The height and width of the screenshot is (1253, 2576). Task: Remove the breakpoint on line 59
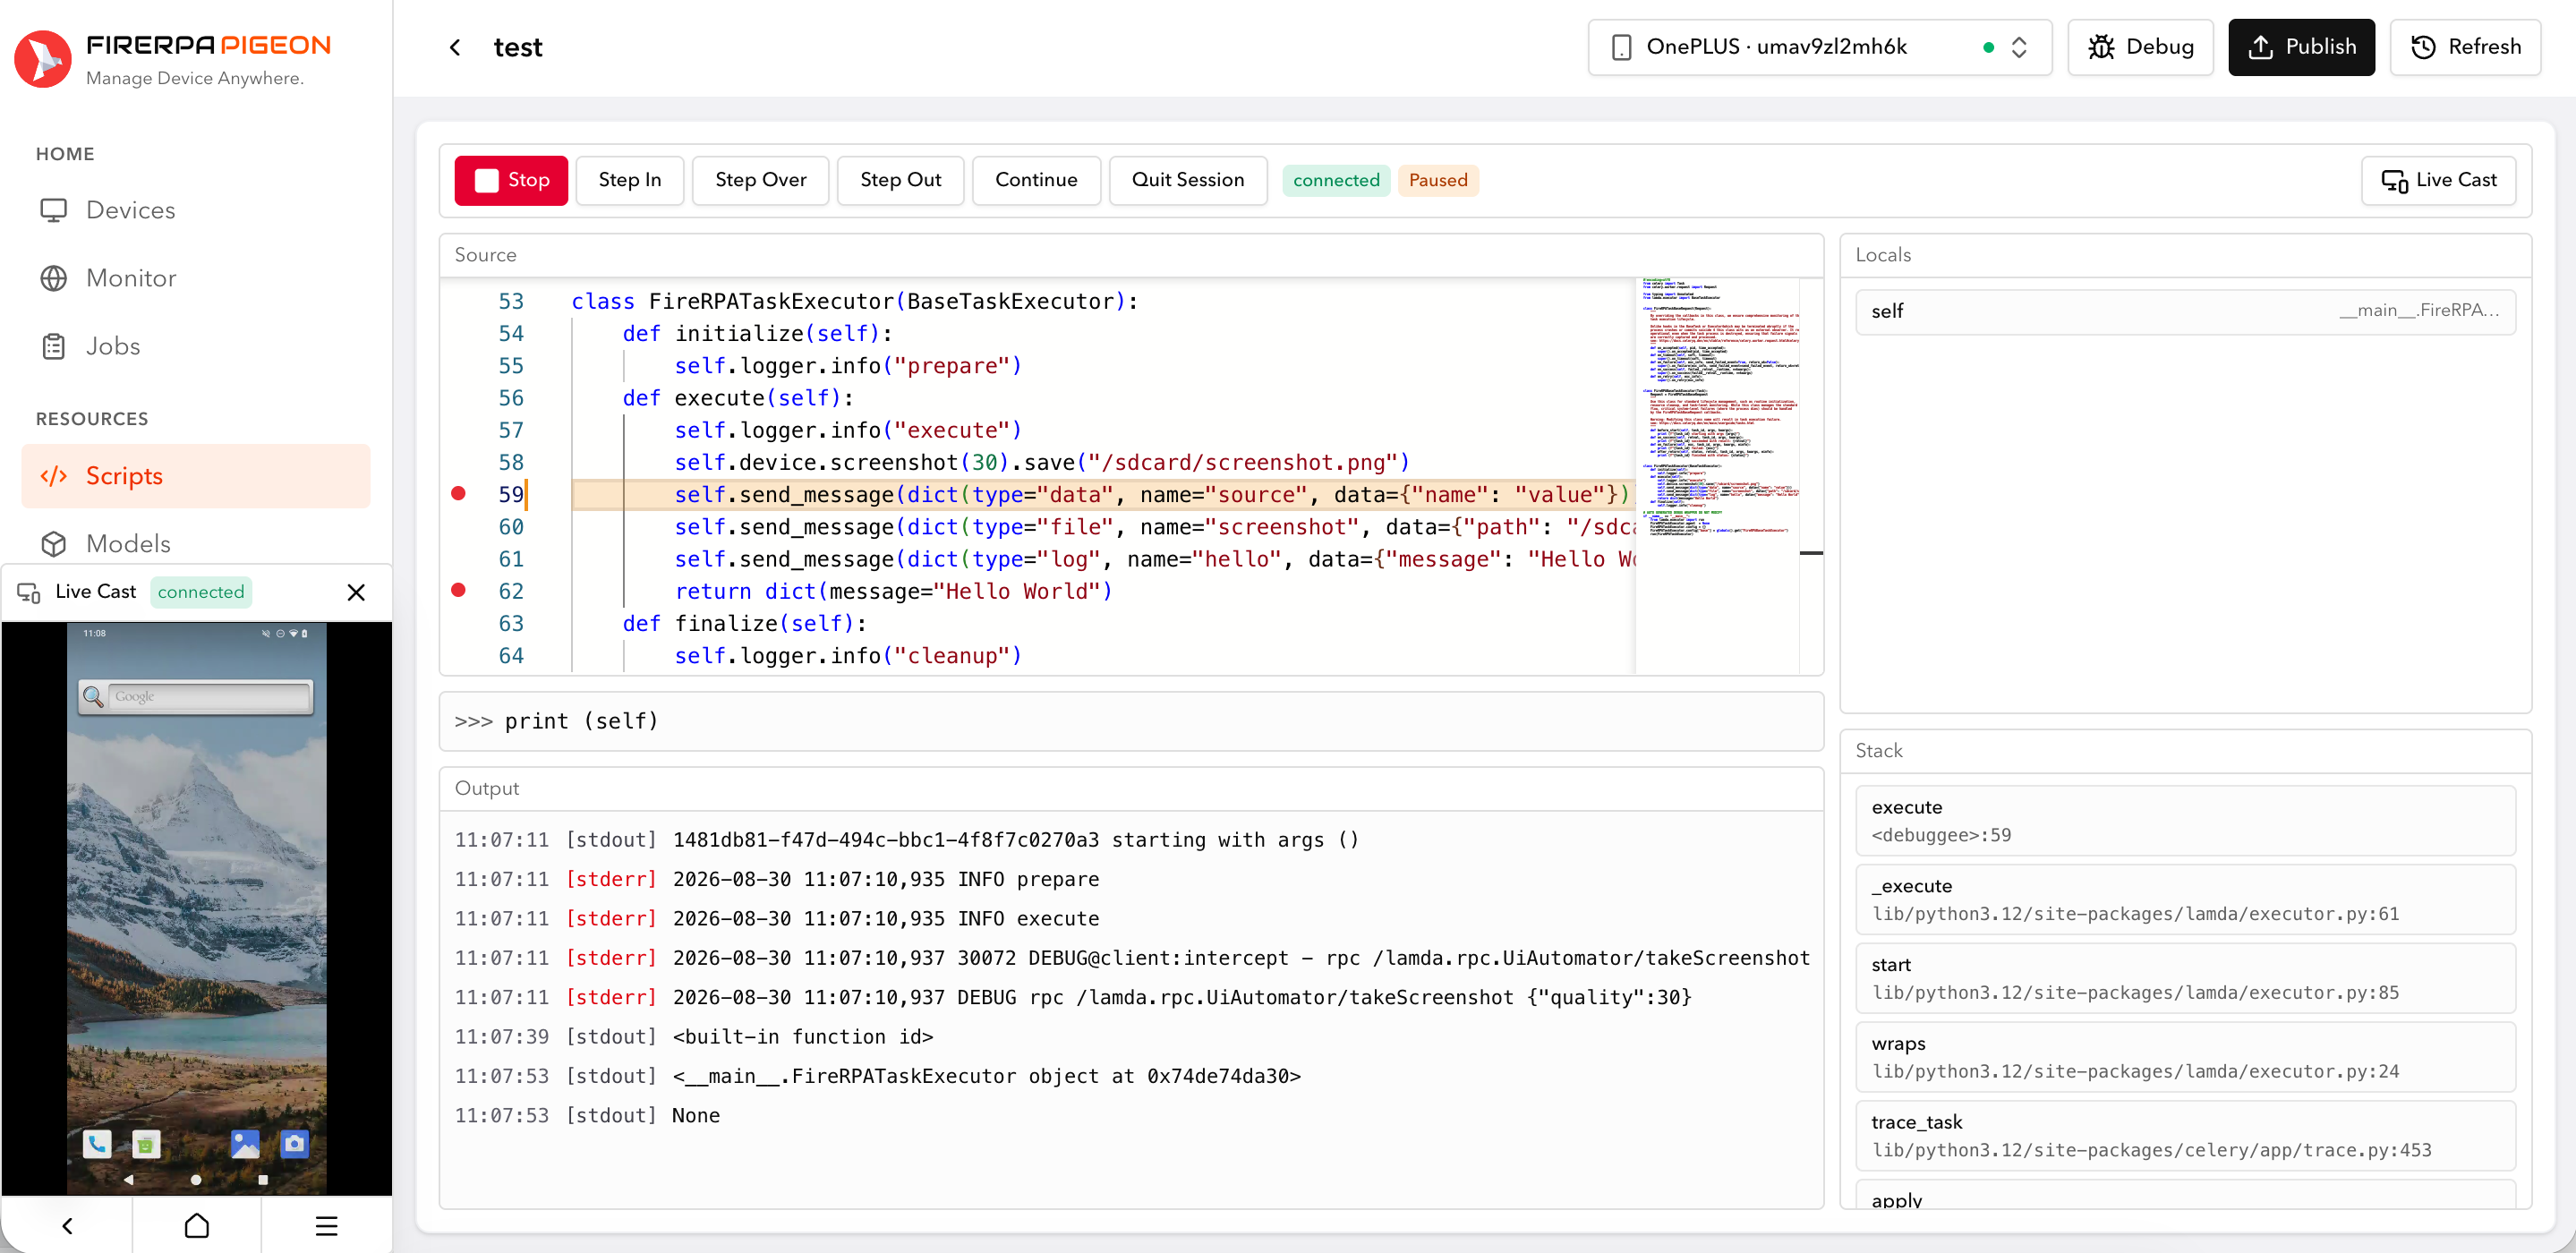click(458, 493)
